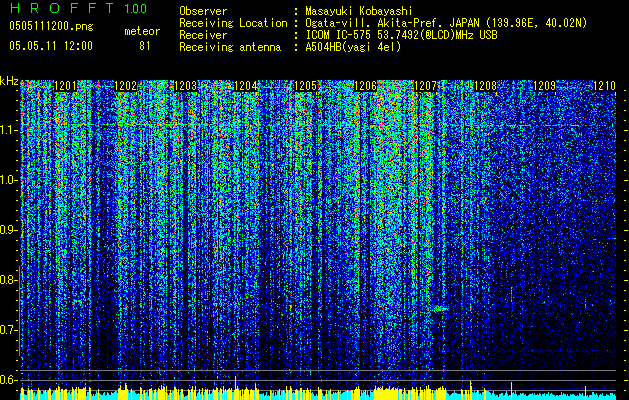Click the Observer label

click(203, 11)
